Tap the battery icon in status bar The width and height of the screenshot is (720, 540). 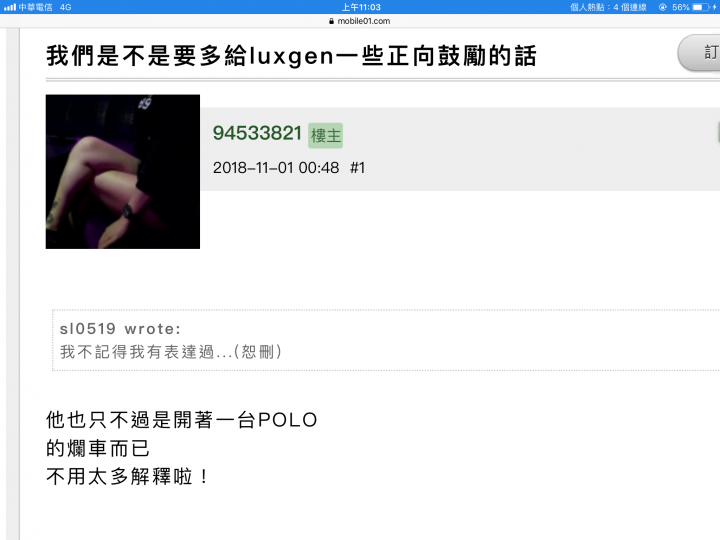[x=700, y=7]
